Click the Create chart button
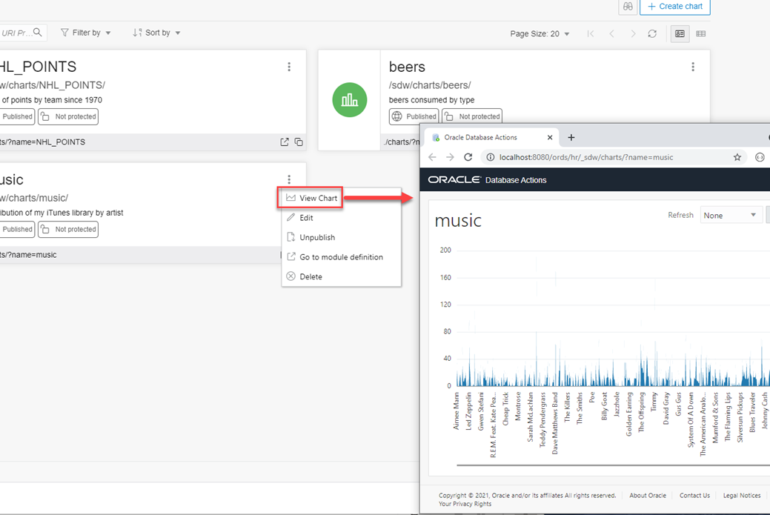Screen dimensions: 770x515 (x=675, y=6)
